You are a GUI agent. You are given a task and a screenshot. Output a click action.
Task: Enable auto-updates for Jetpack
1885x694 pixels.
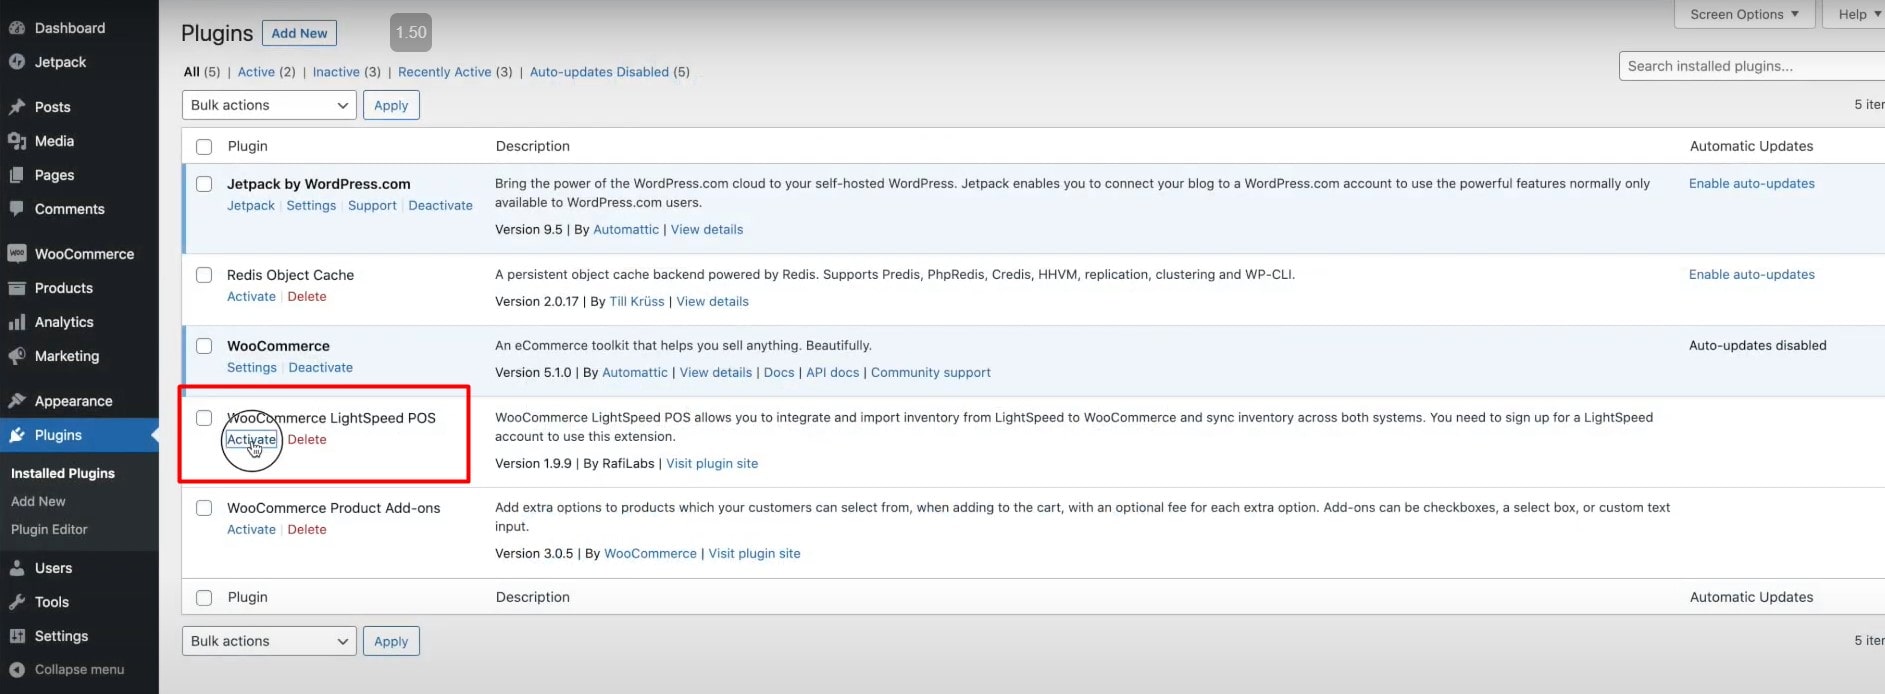1751,184
